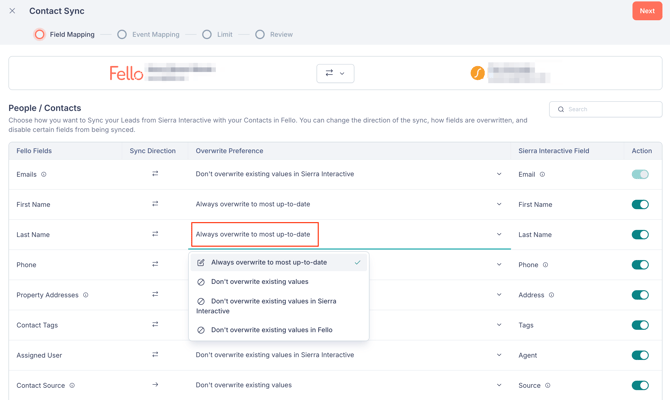Click the sync direction icon for Assigned User
Viewport: 670px width, 400px height.
coord(155,355)
